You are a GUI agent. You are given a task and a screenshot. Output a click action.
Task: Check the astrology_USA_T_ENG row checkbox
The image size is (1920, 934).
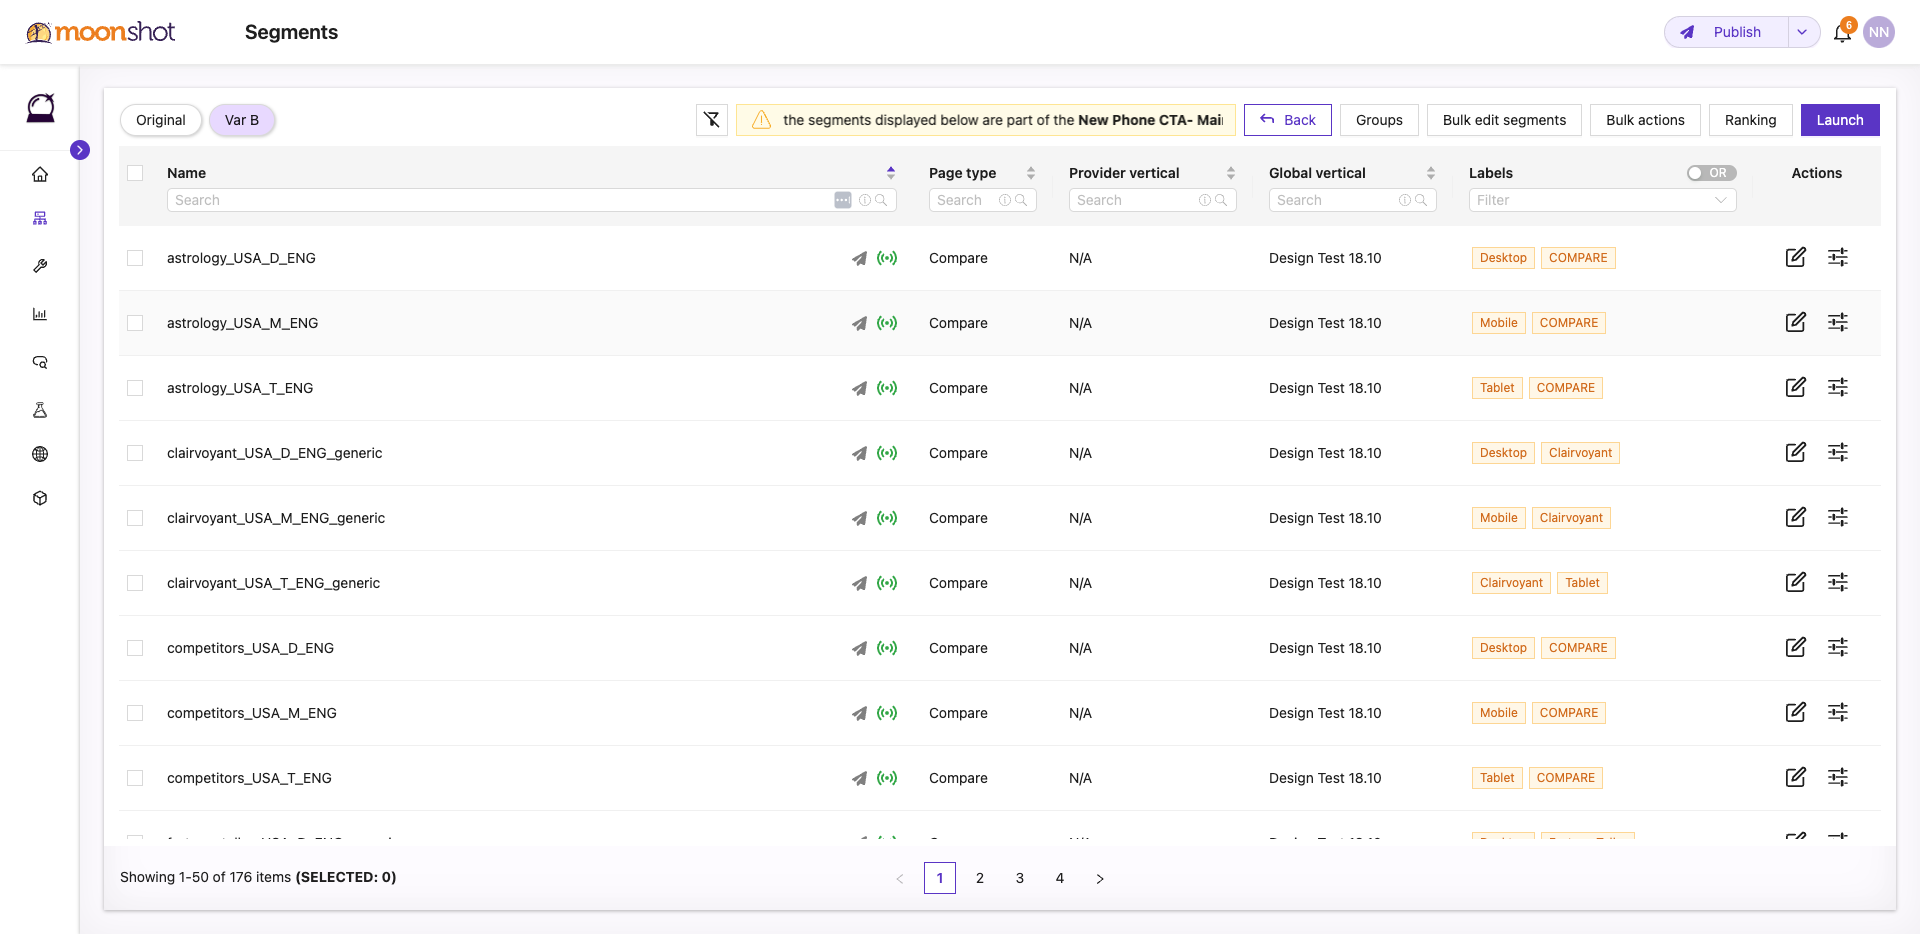pos(135,388)
